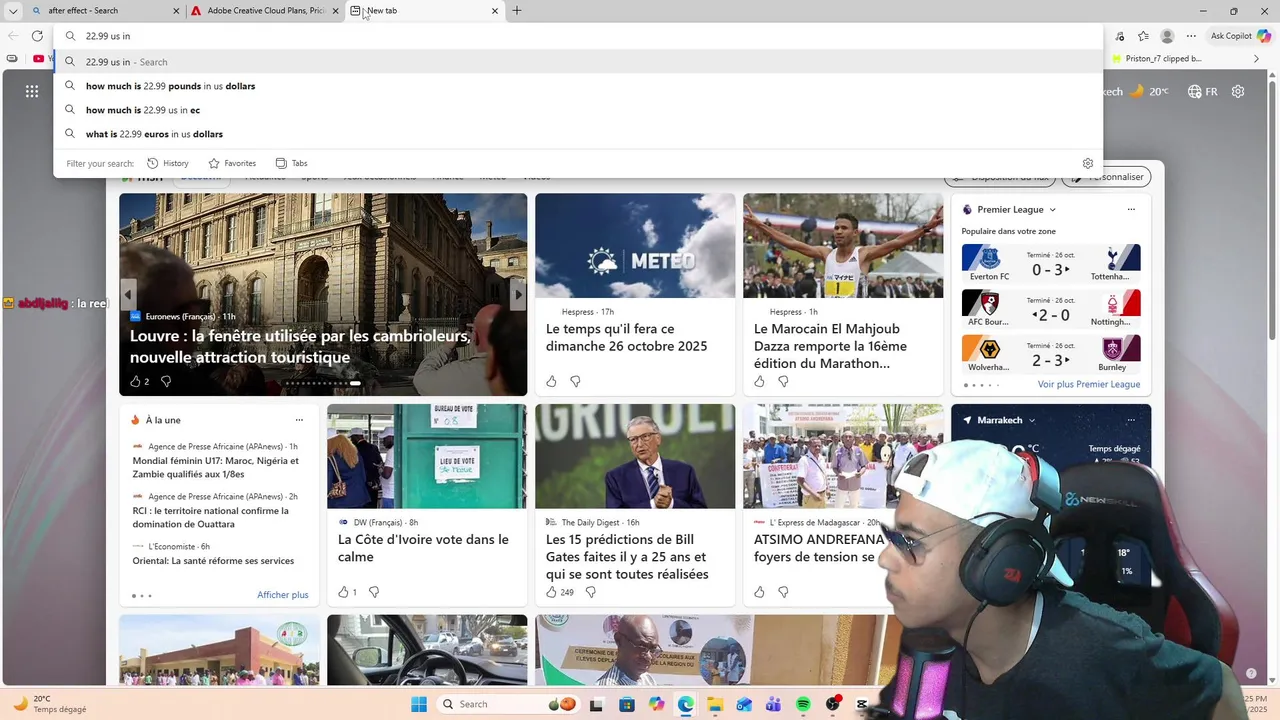Filter search by Favorites
Image resolution: width=1280 pixels, height=720 pixels.
coord(232,163)
